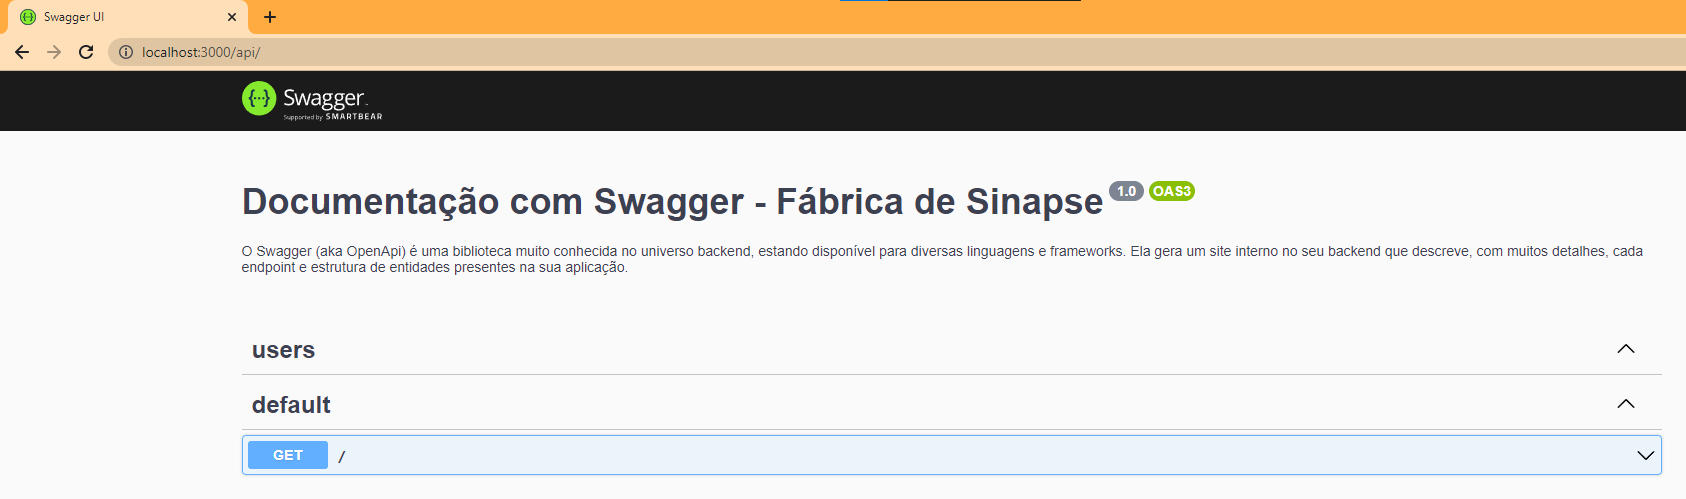
Task: Close the Swagger UI tab
Action: tap(232, 17)
